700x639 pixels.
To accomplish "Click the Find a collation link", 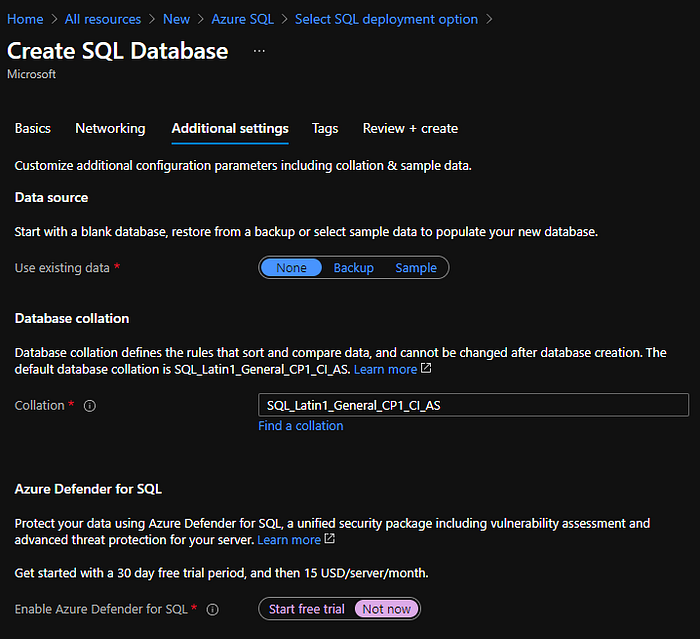I will pyautogui.click(x=301, y=426).
